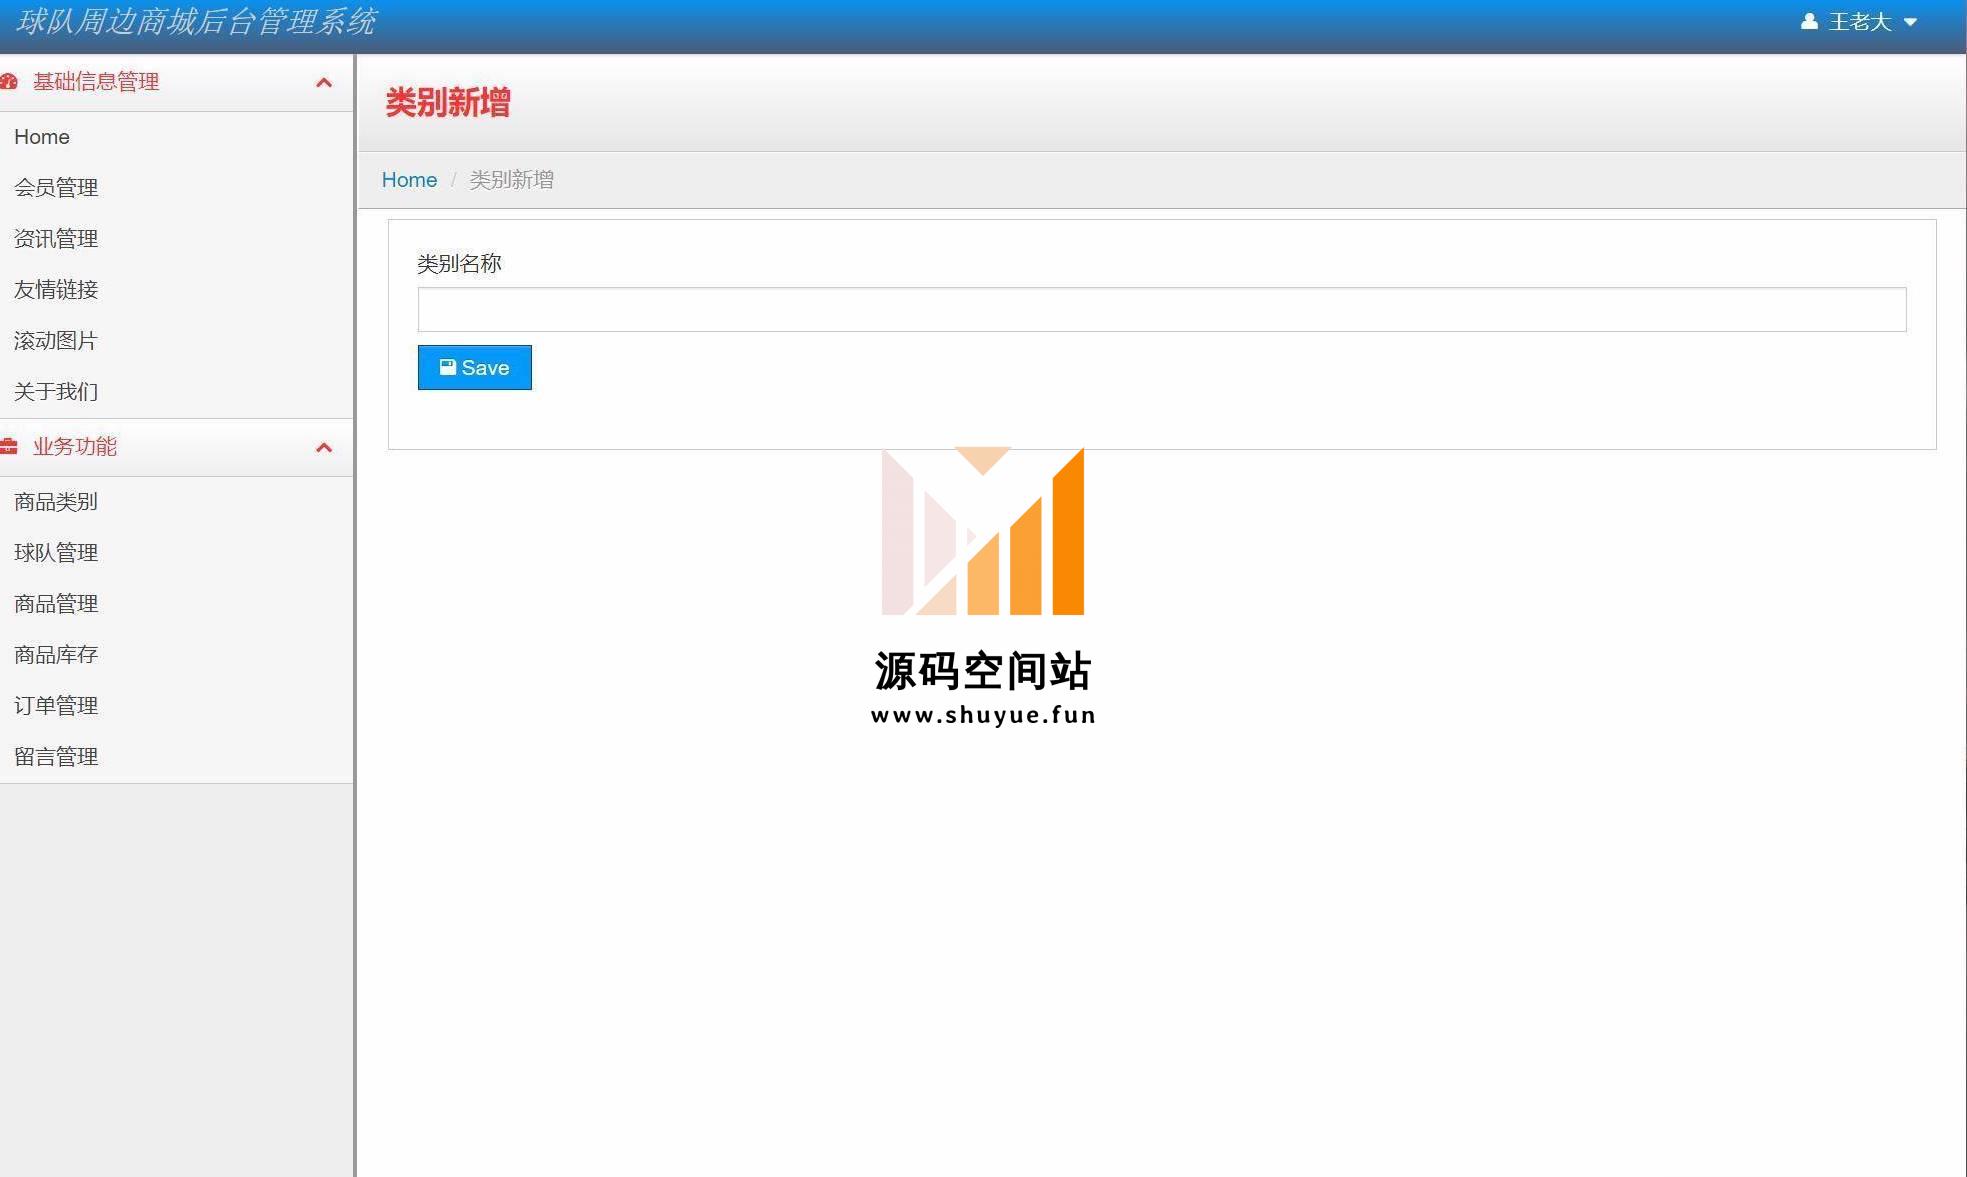Click the 基础信息管理 section header text
The image size is (1967, 1177).
click(x=96, y=82)
